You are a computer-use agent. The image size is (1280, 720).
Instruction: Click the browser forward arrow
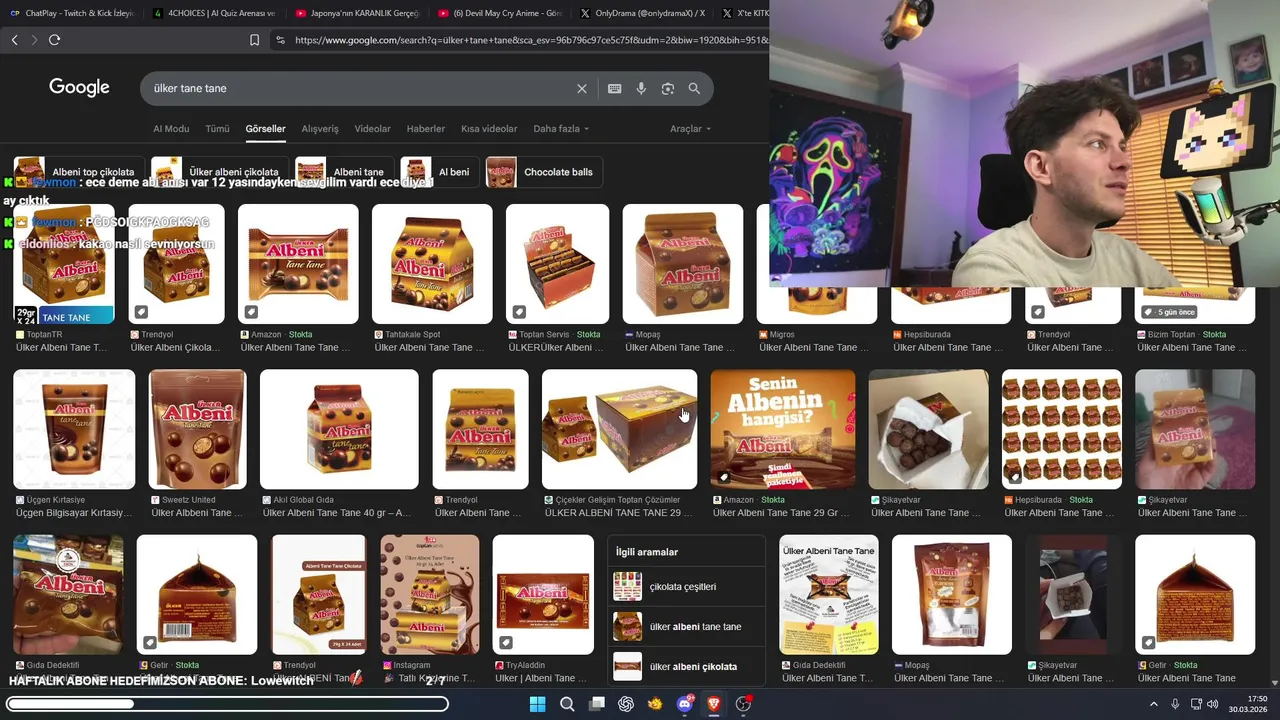point(34,40)
